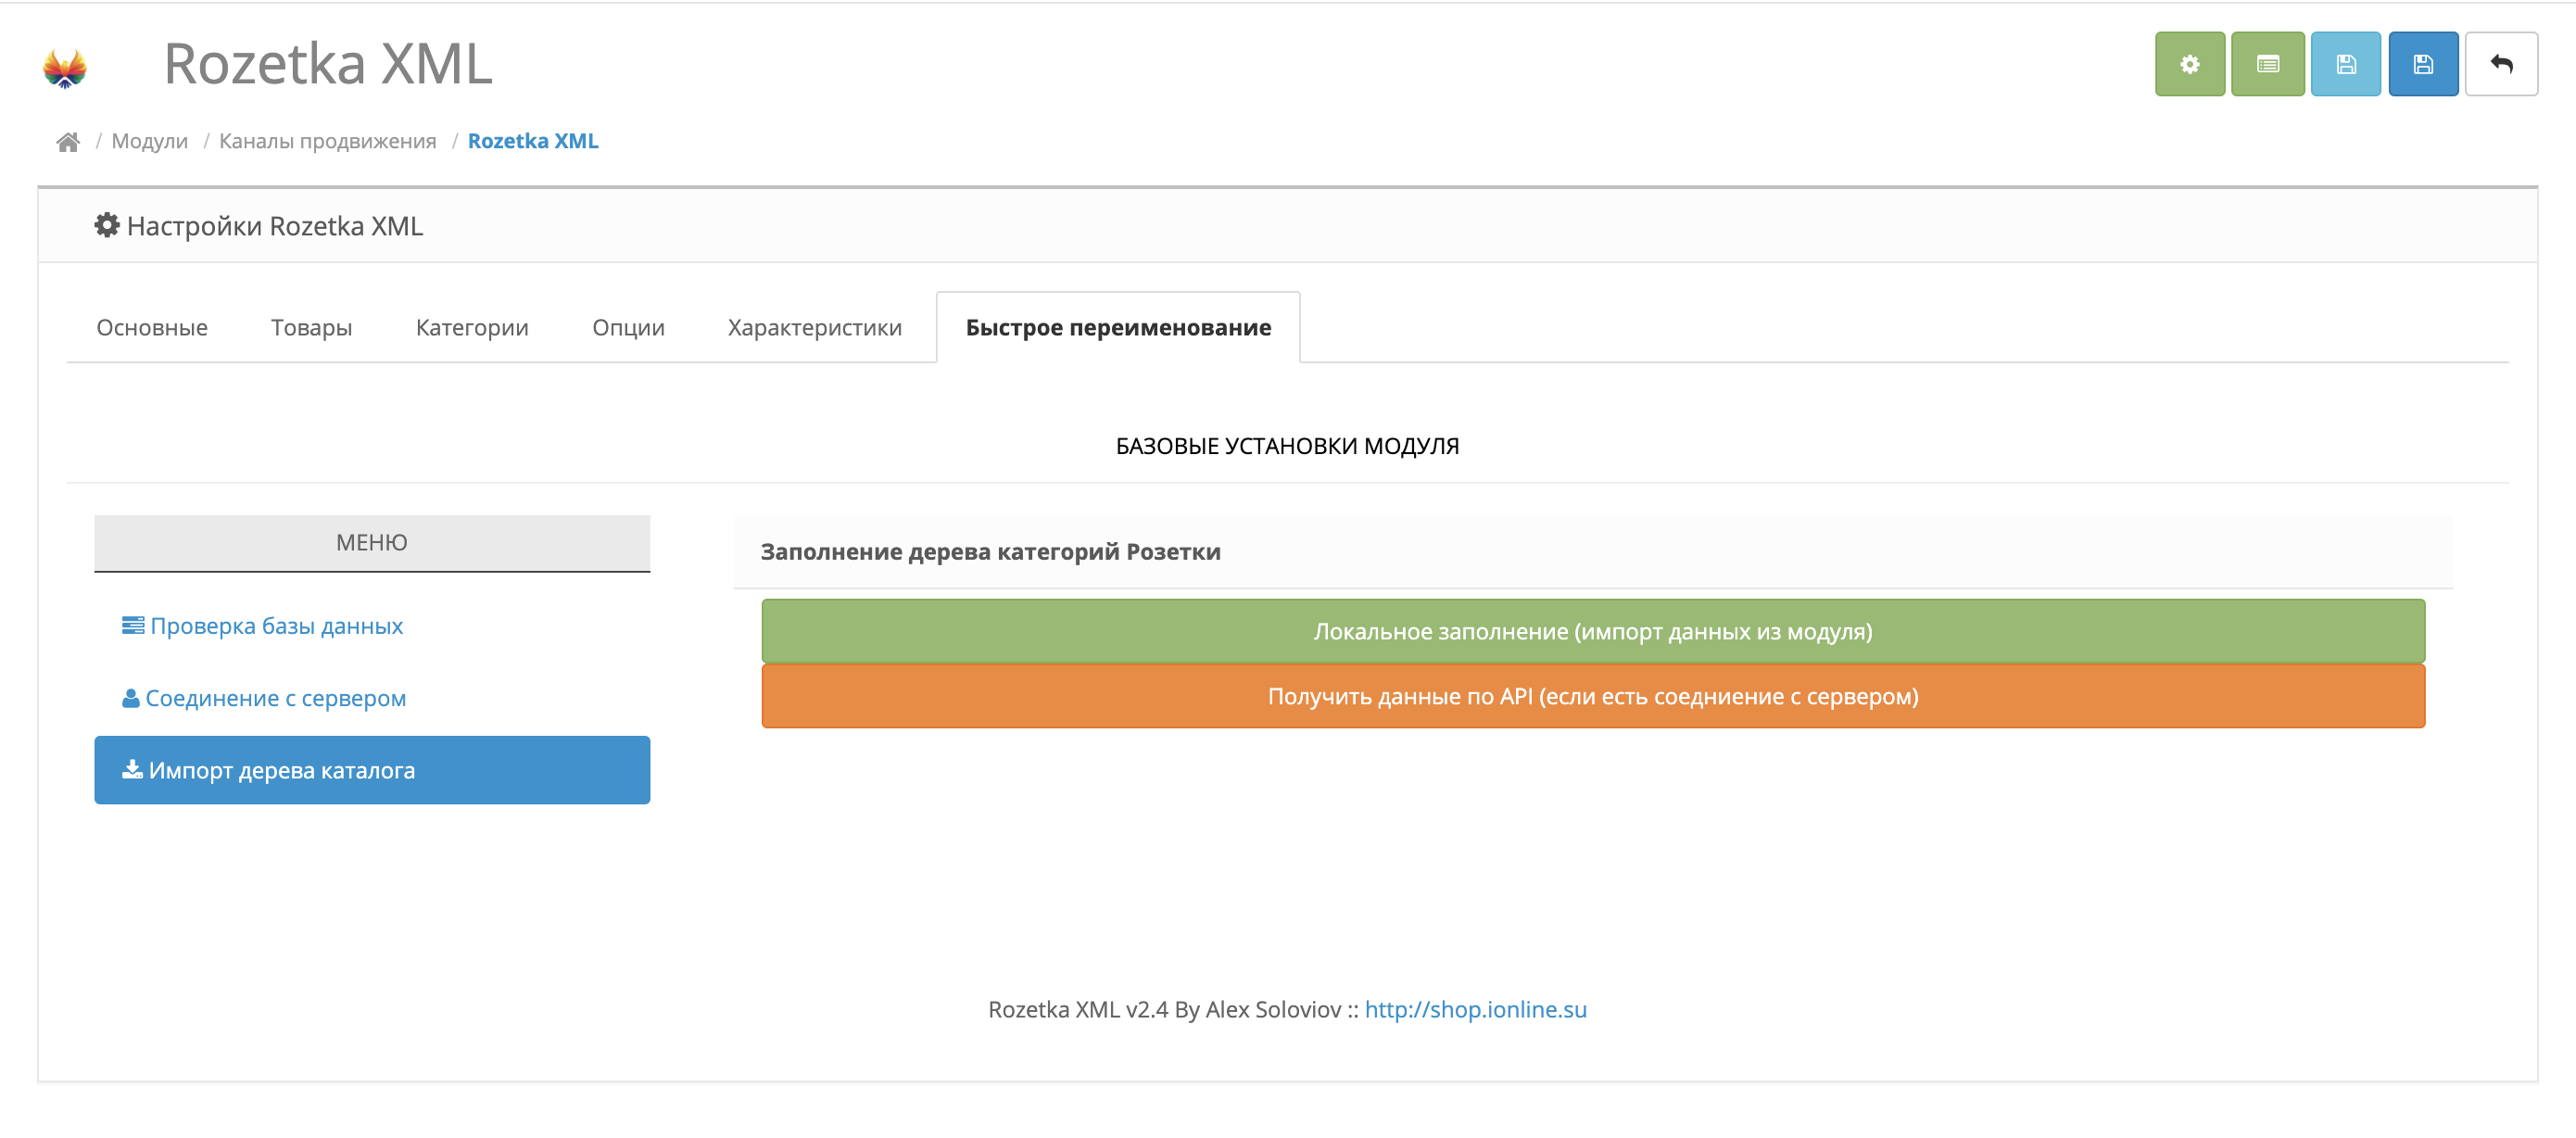Screen dimensions: 2576x1138
Task: Select the Характеристики tab
Action: pyautogui.click(x=814, y=327)
